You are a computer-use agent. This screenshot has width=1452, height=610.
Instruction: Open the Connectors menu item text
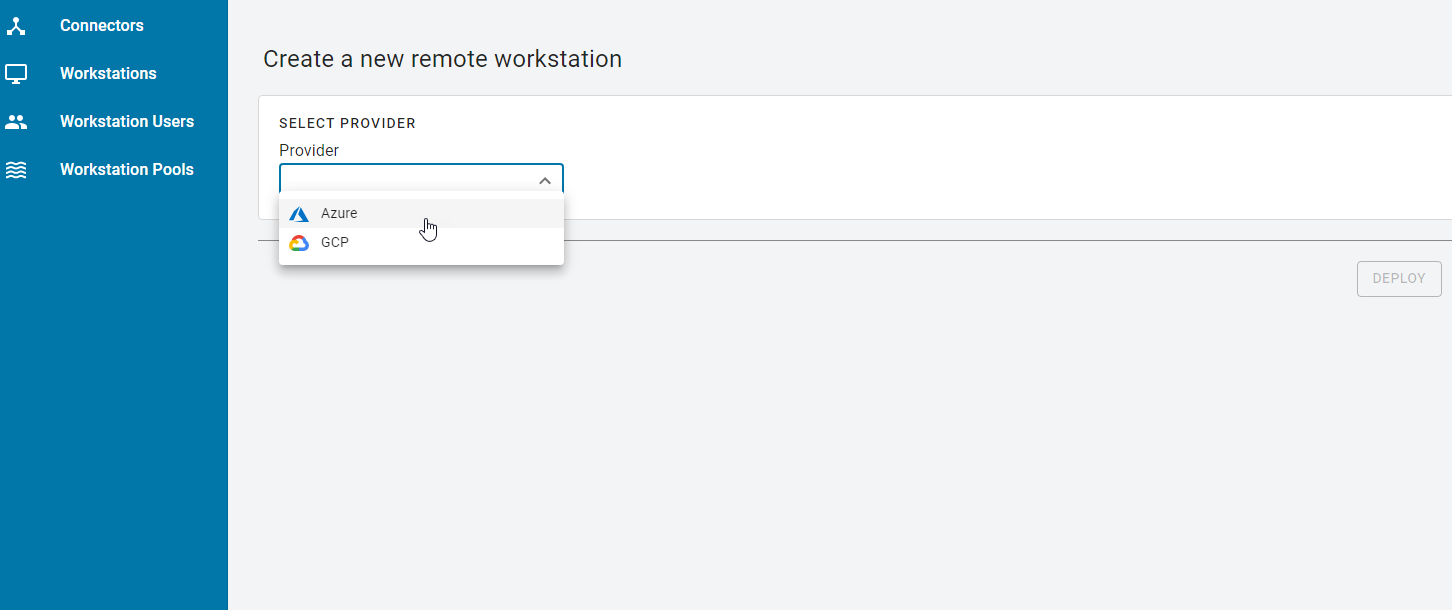pyautogui.click(x=102, y=26)
